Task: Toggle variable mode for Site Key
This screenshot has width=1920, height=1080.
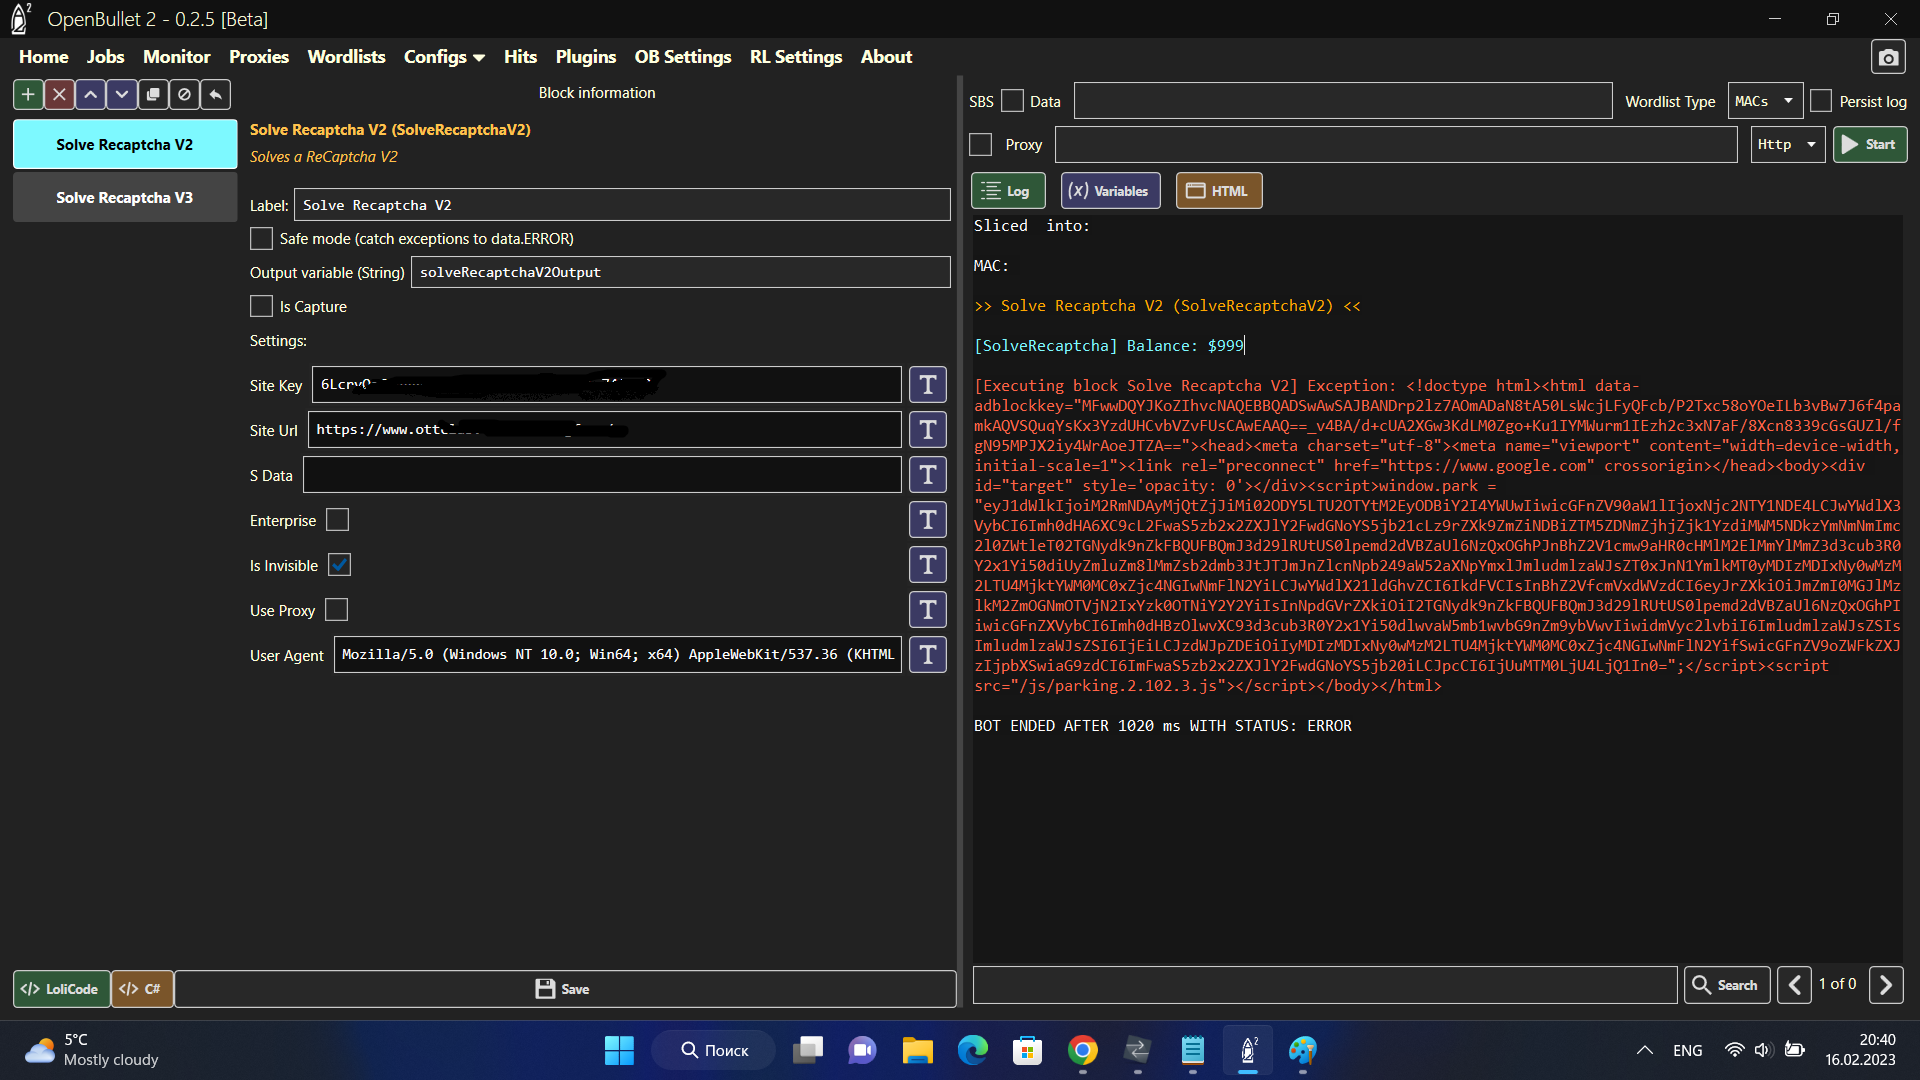Action: [x=927, y=385]
